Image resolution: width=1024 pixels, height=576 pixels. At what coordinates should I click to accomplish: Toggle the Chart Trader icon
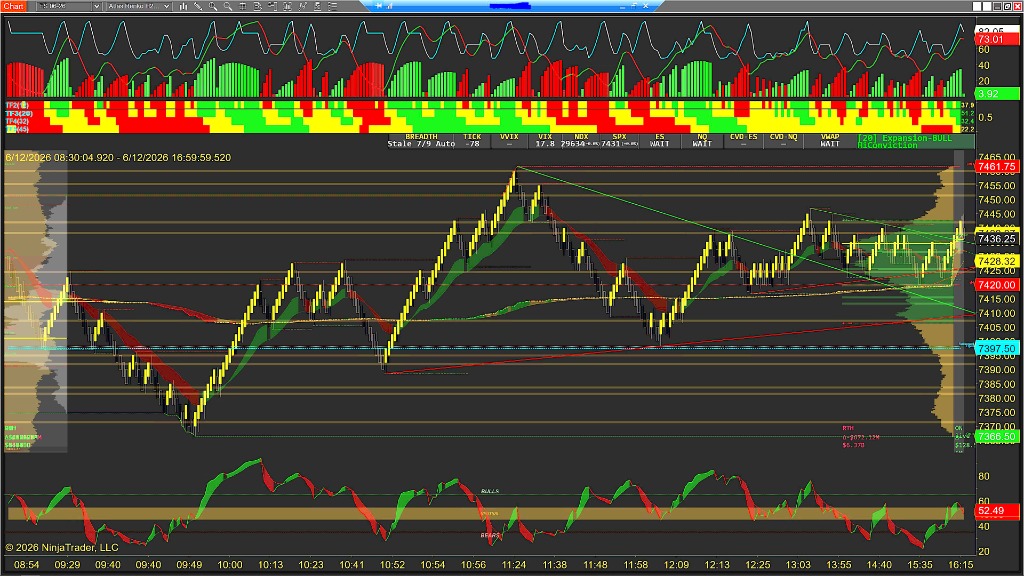(272, 6)
